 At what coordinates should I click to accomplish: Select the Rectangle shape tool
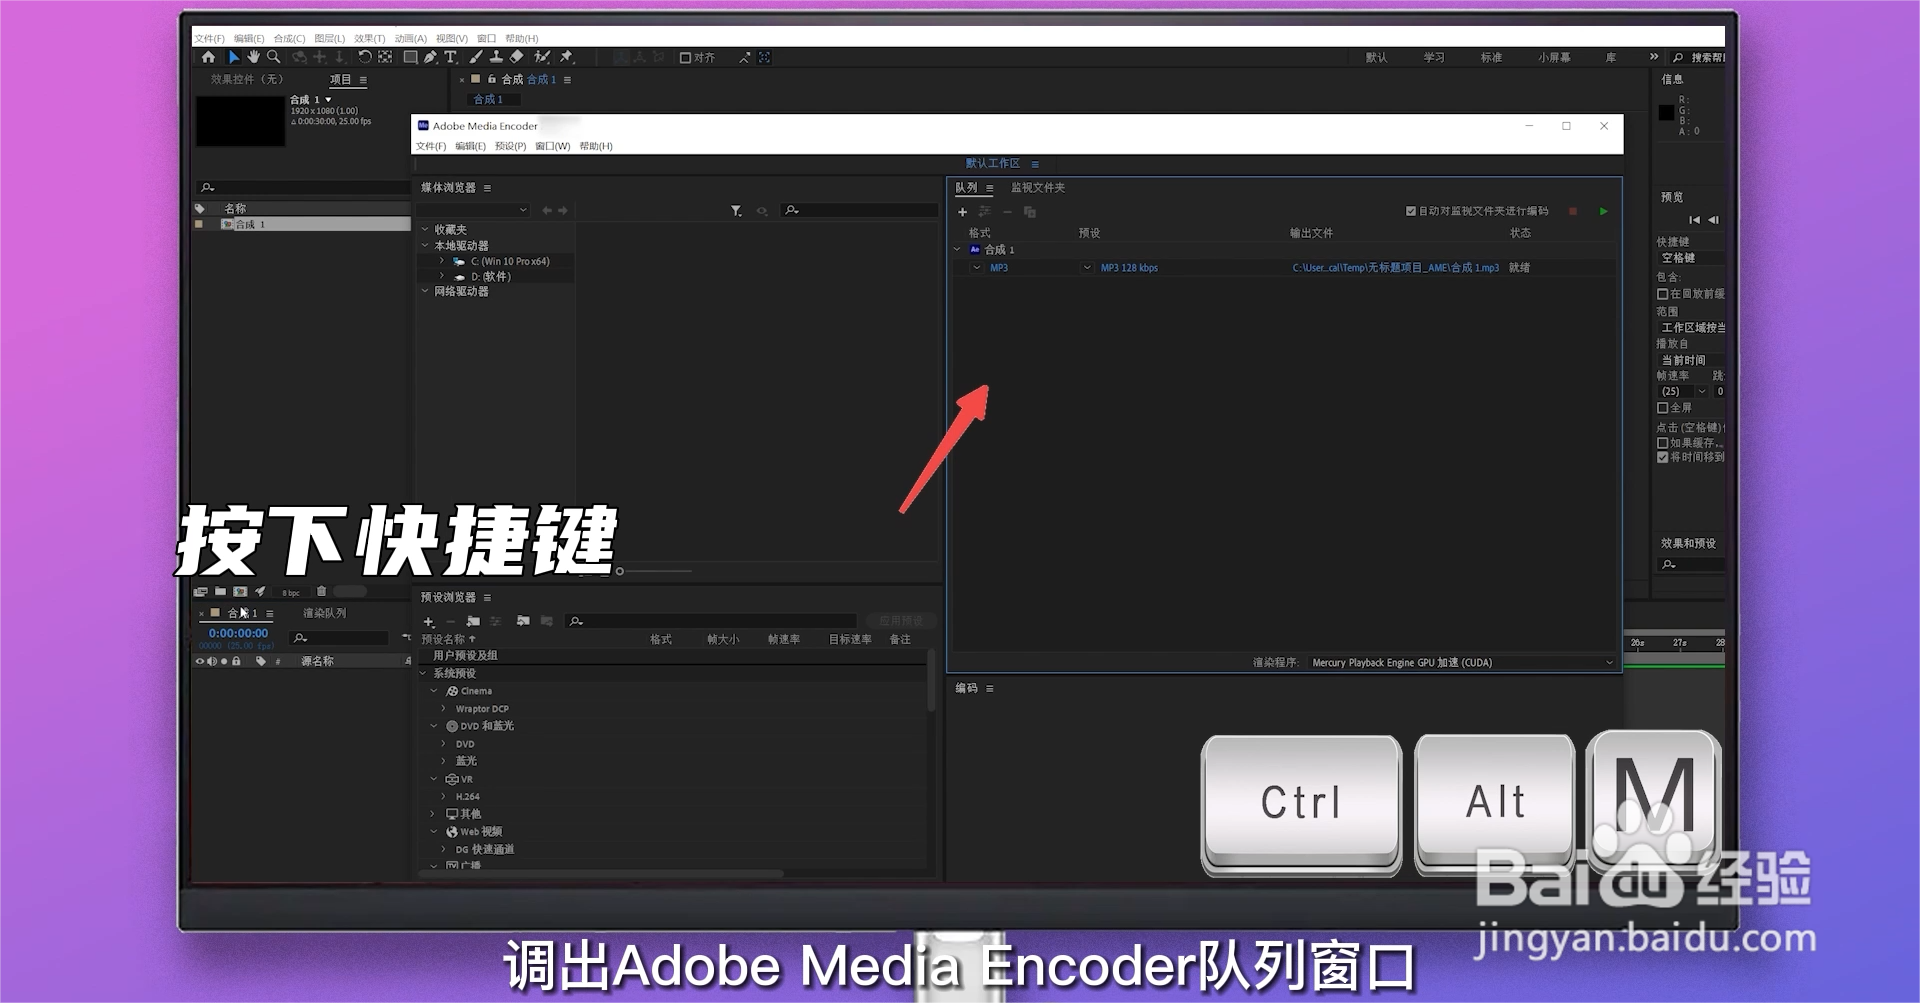point(410,58)
